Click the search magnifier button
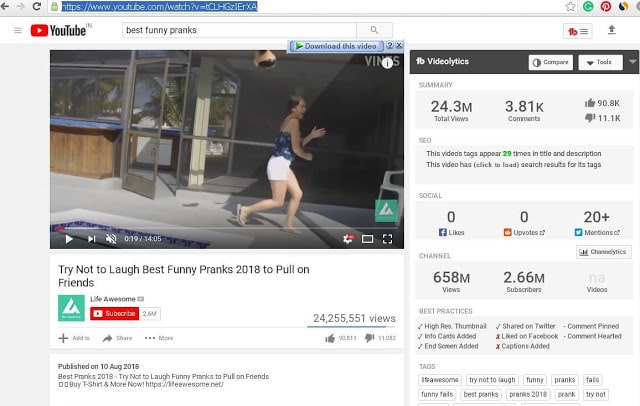The height and width of the screenshot is (406, 640). [374, 30]
